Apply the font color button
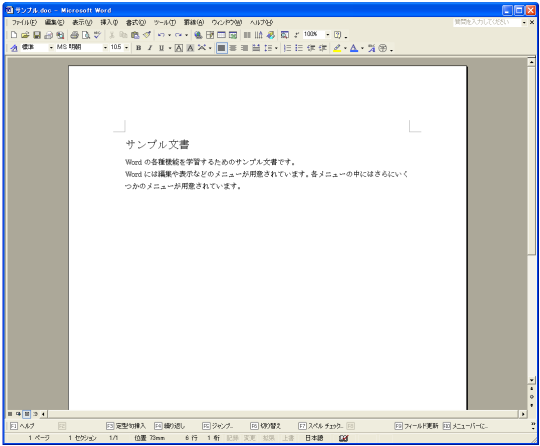 (354, 48)
